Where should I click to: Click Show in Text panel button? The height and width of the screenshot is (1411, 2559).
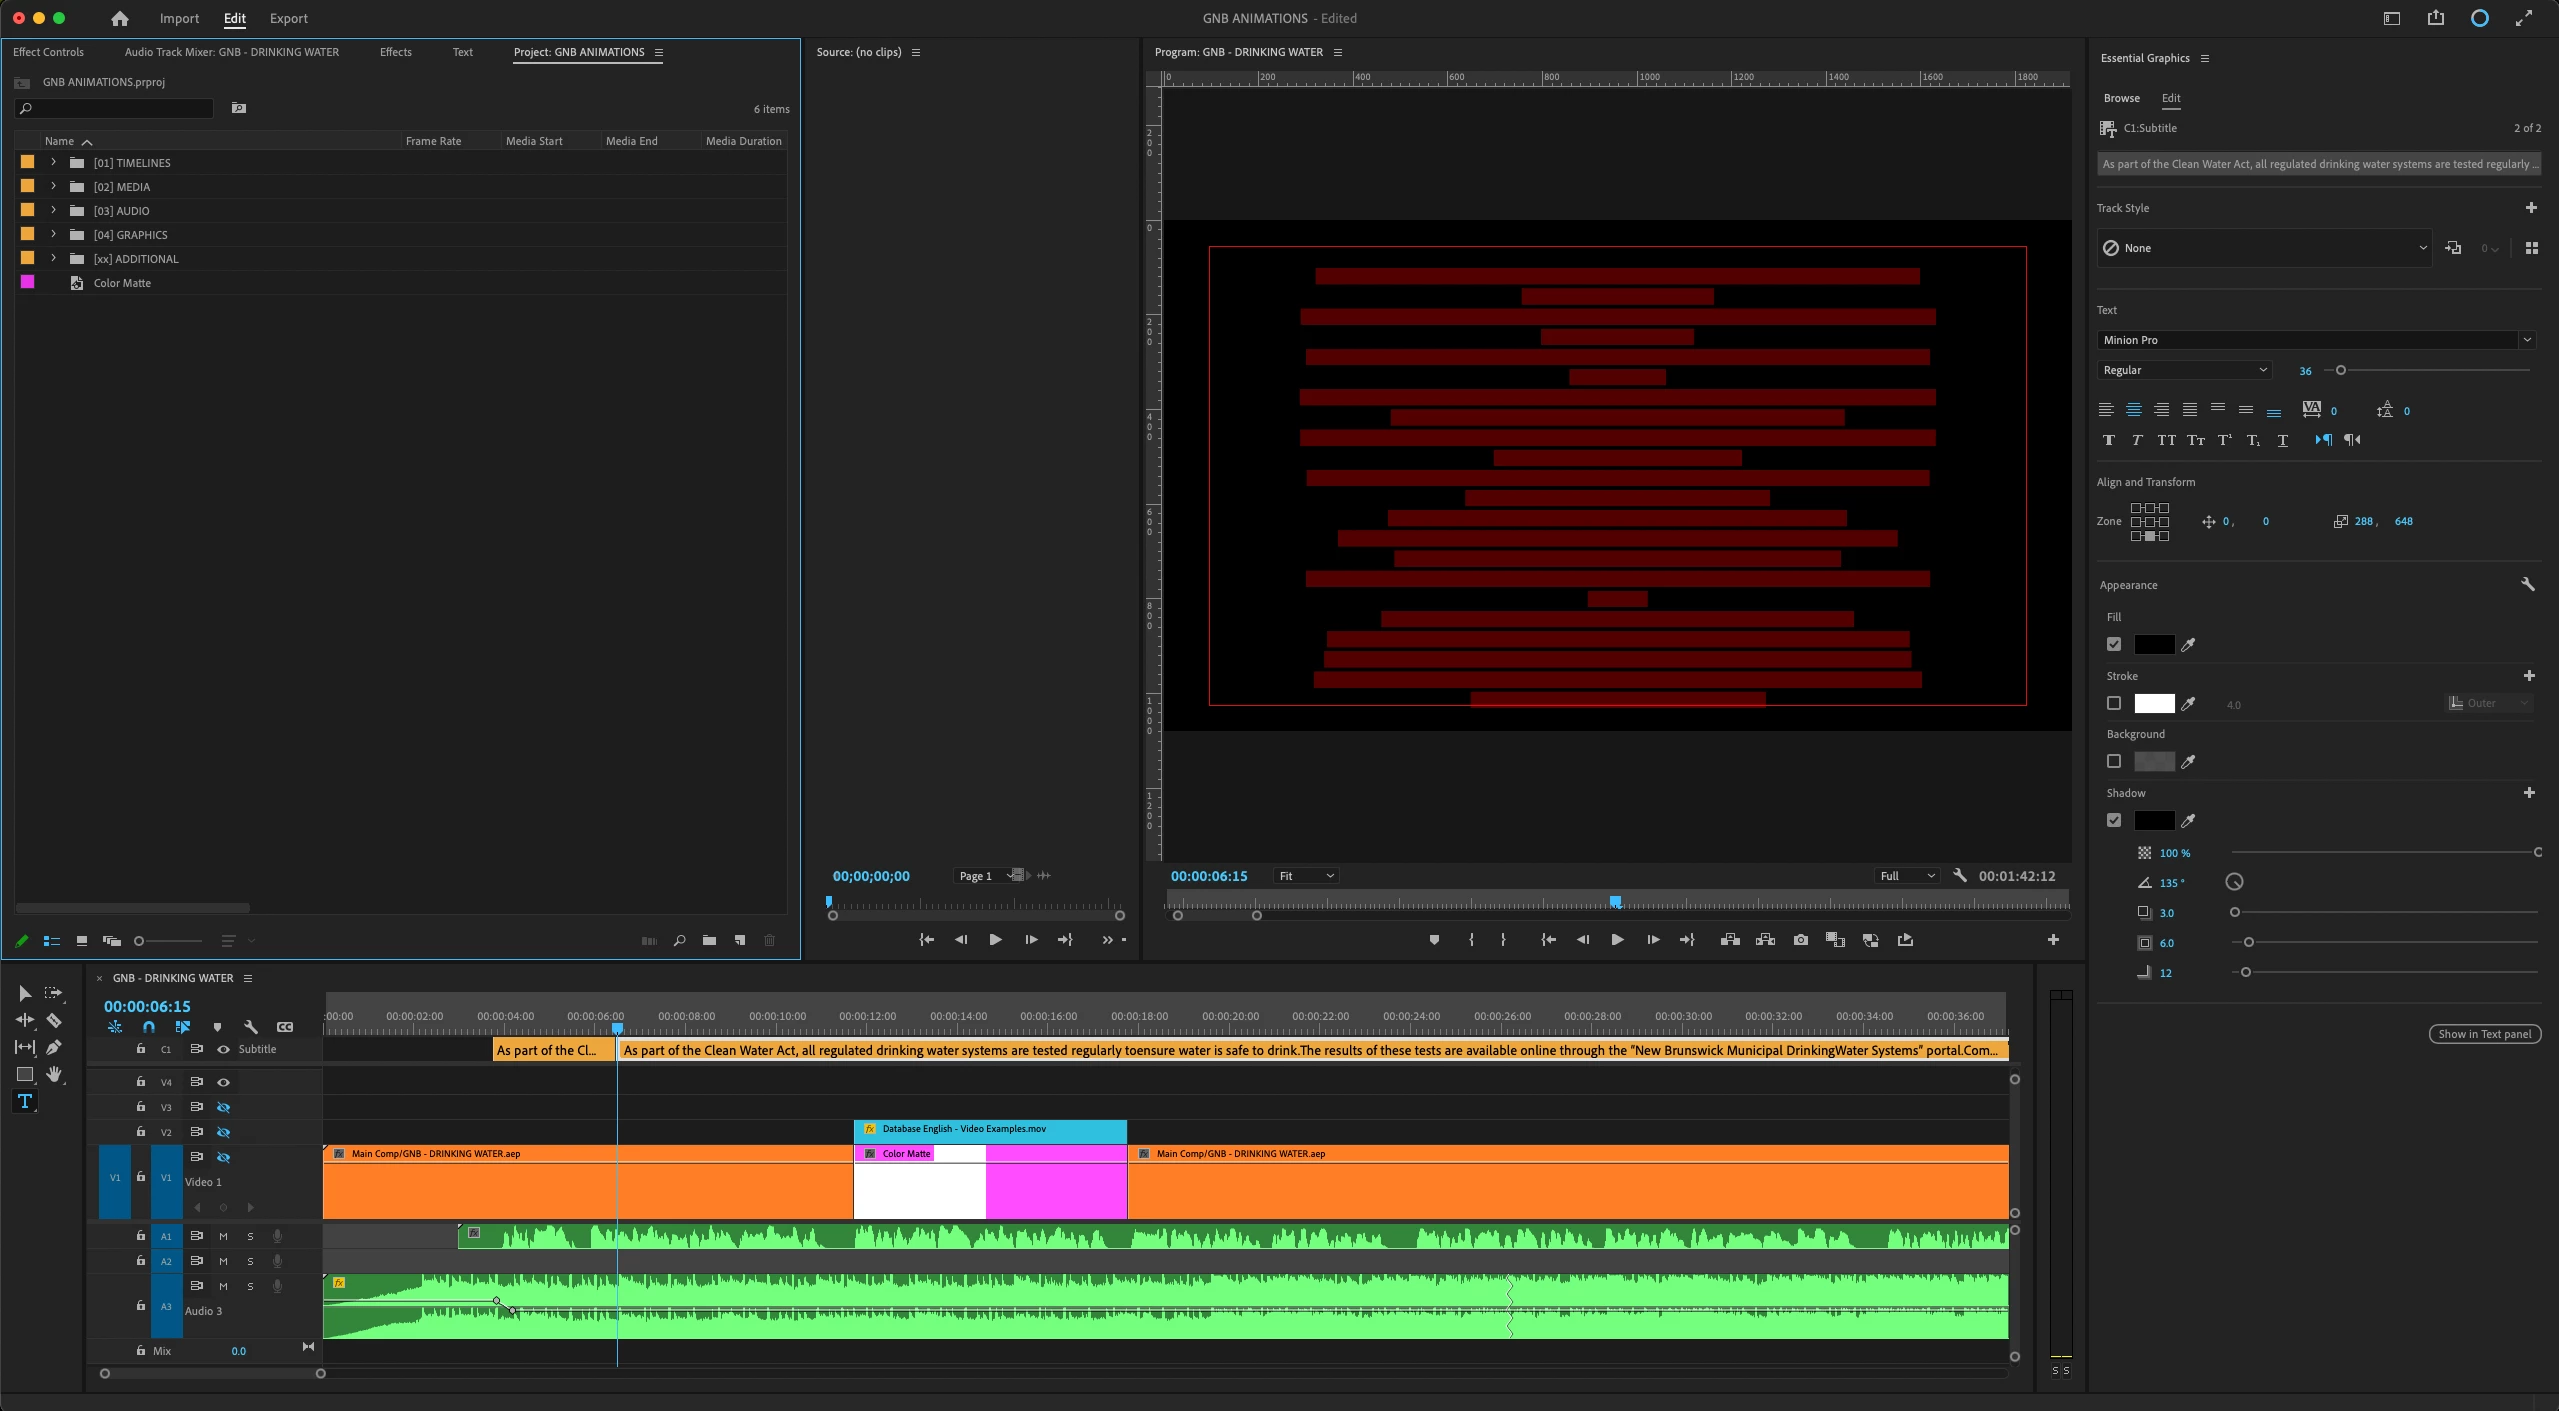click(x=2484, y=1034)
